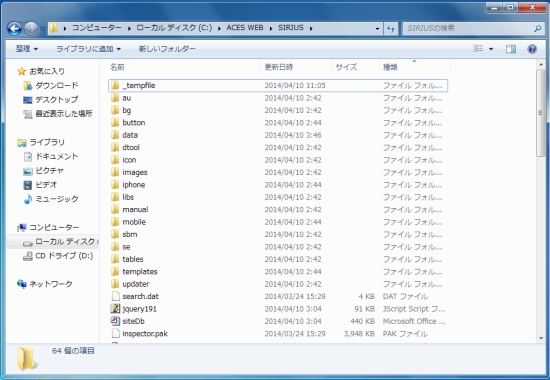Open ダウンロード in favorites
550x380 pixels.
51,85
